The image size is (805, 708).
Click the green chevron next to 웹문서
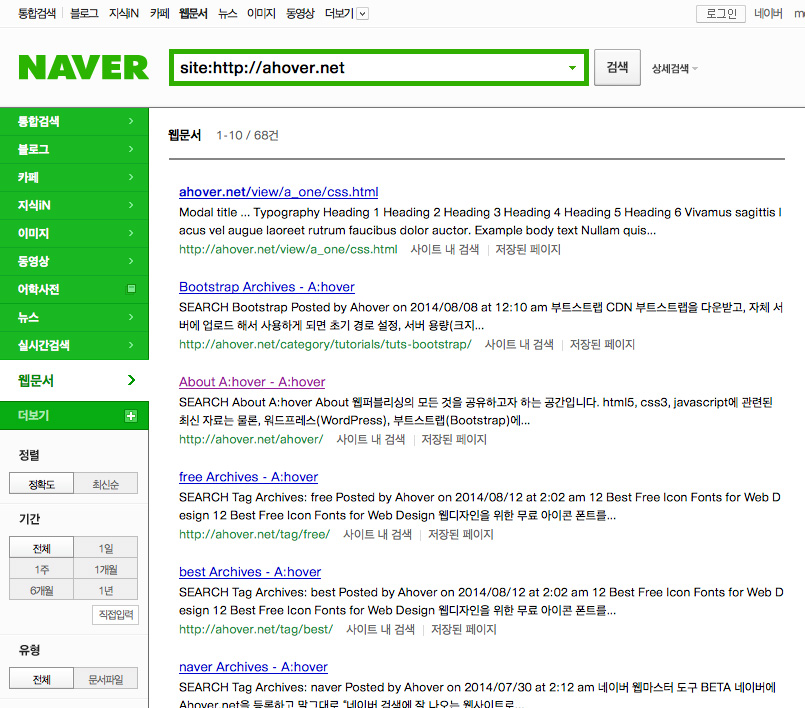tap(131, 380)
